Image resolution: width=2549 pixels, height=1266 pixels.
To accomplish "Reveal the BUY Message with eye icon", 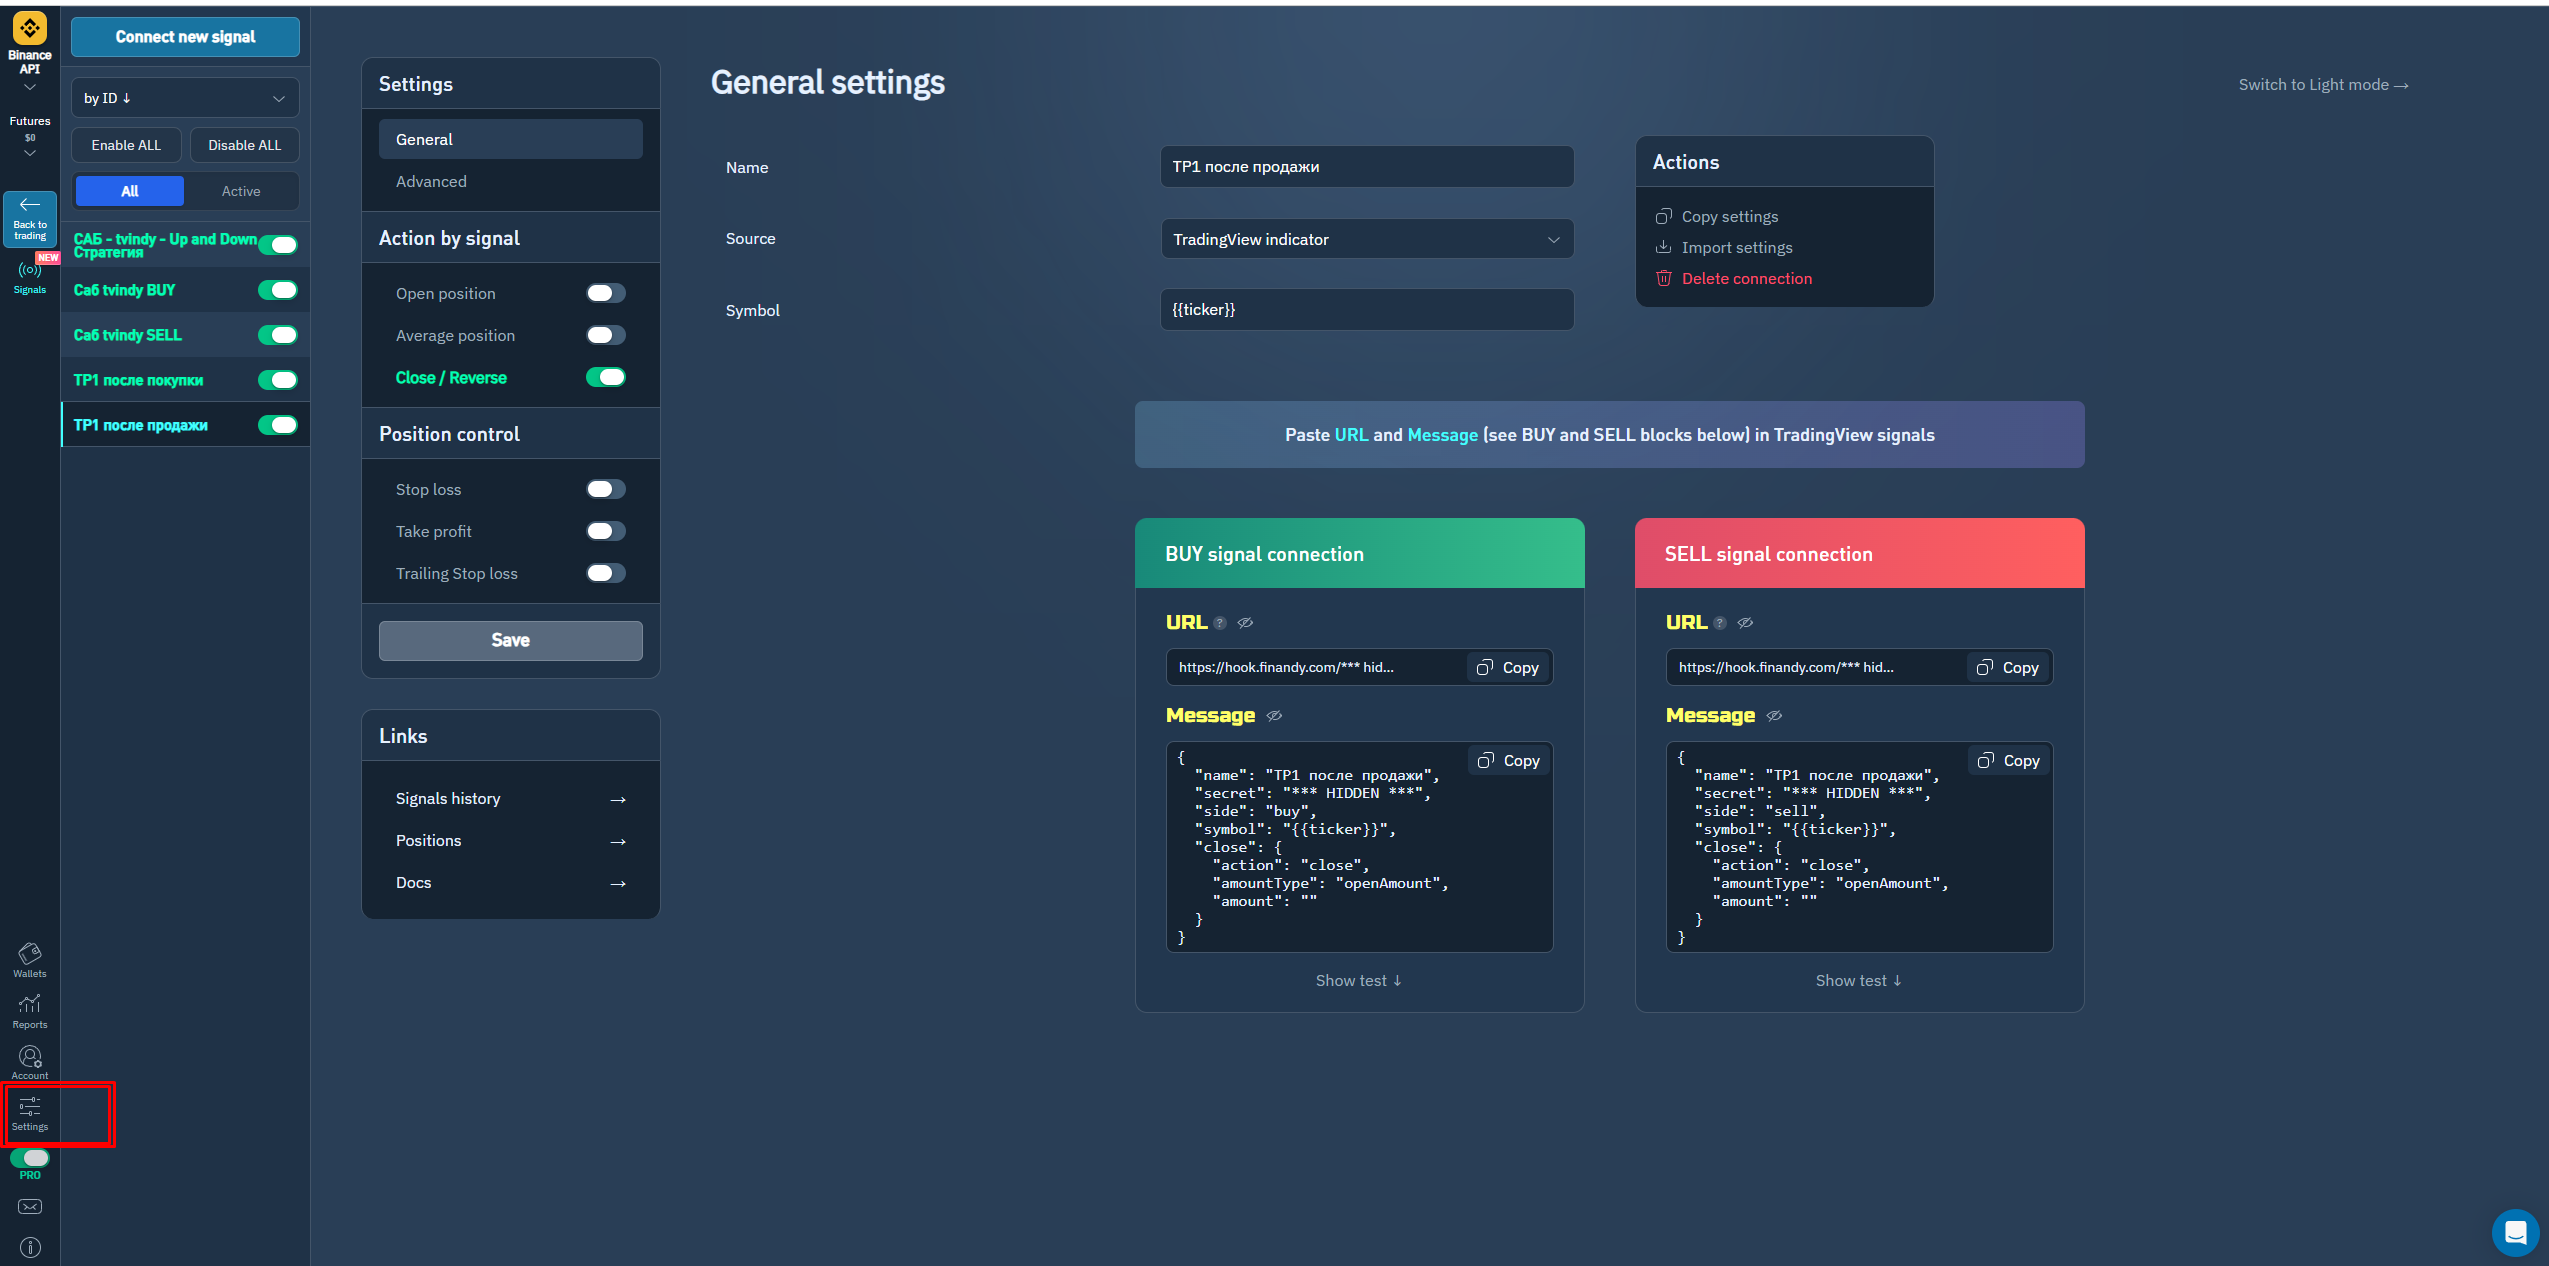I will tap(1274, 716).
